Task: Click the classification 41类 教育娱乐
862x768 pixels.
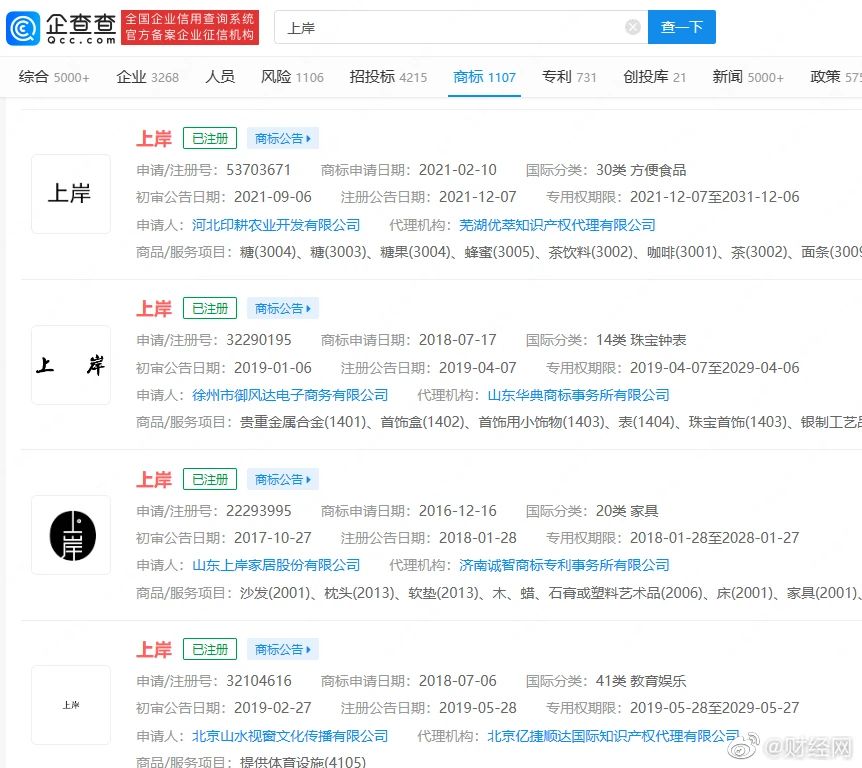Action: point(641,681)
